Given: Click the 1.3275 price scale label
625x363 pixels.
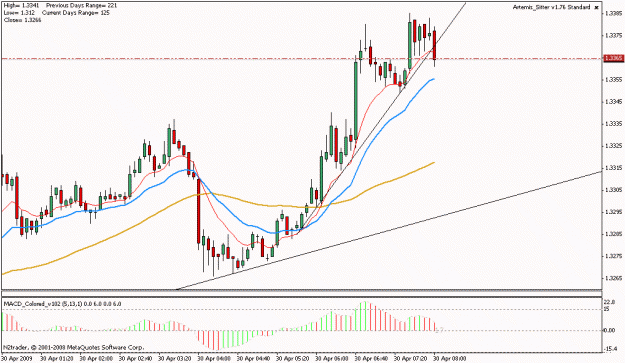Looking at the screenshot, I should 613,256.
